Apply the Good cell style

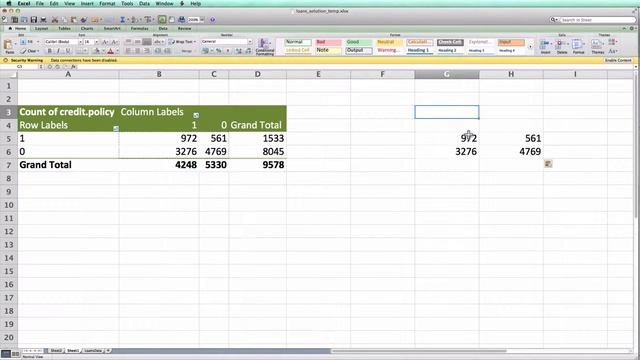coord(359,42)
